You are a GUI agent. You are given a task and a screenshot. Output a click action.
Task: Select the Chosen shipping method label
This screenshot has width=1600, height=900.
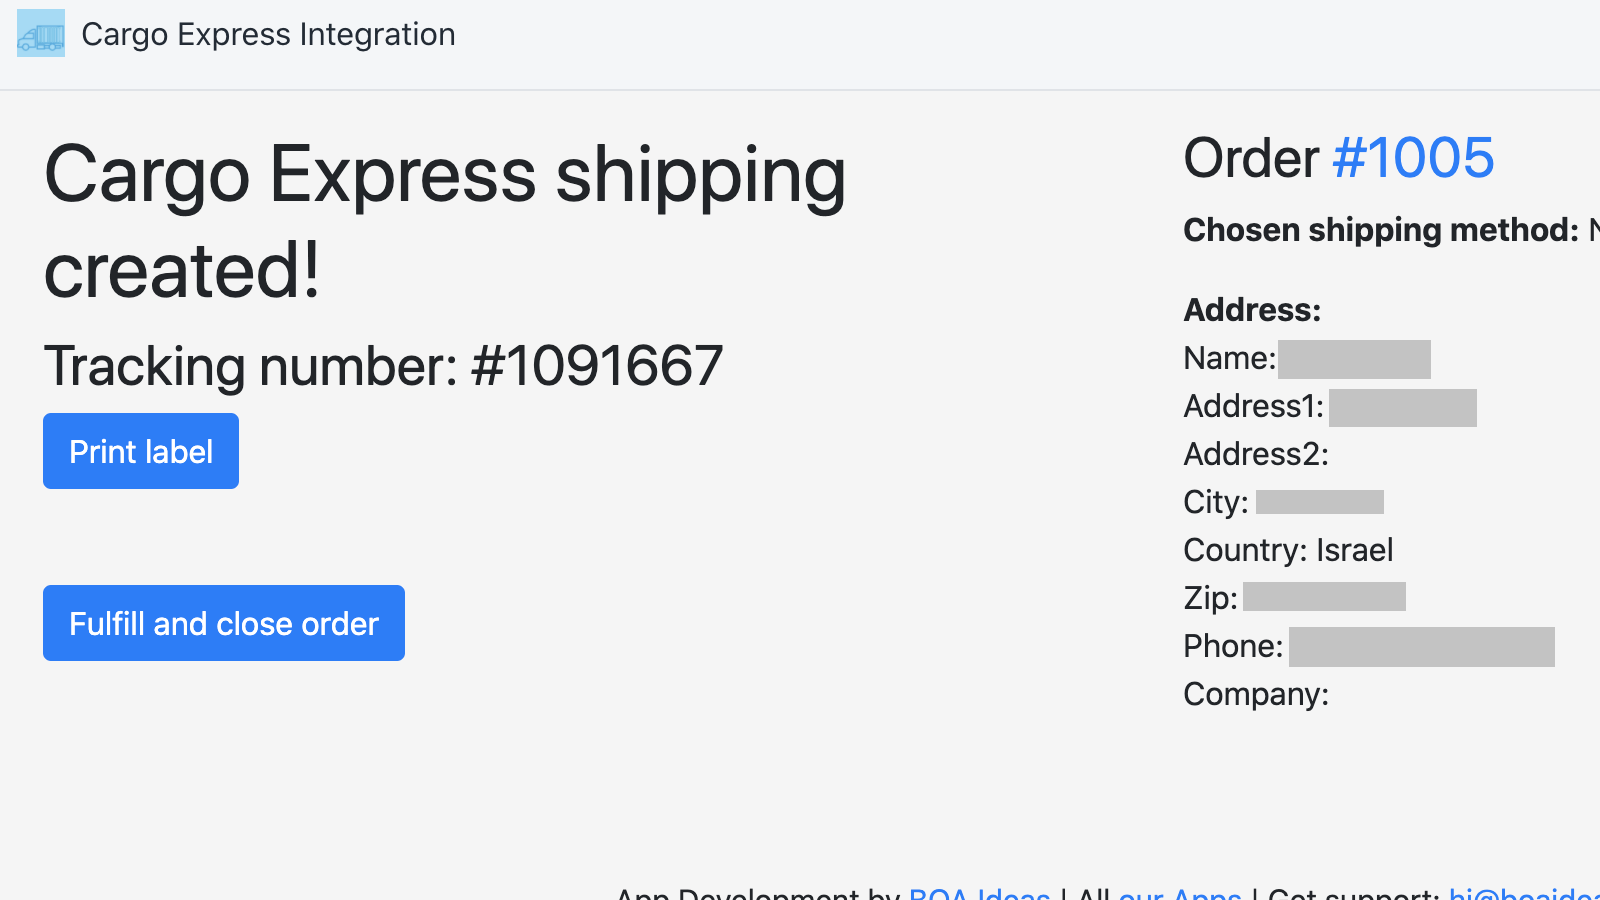(1380, 230)
